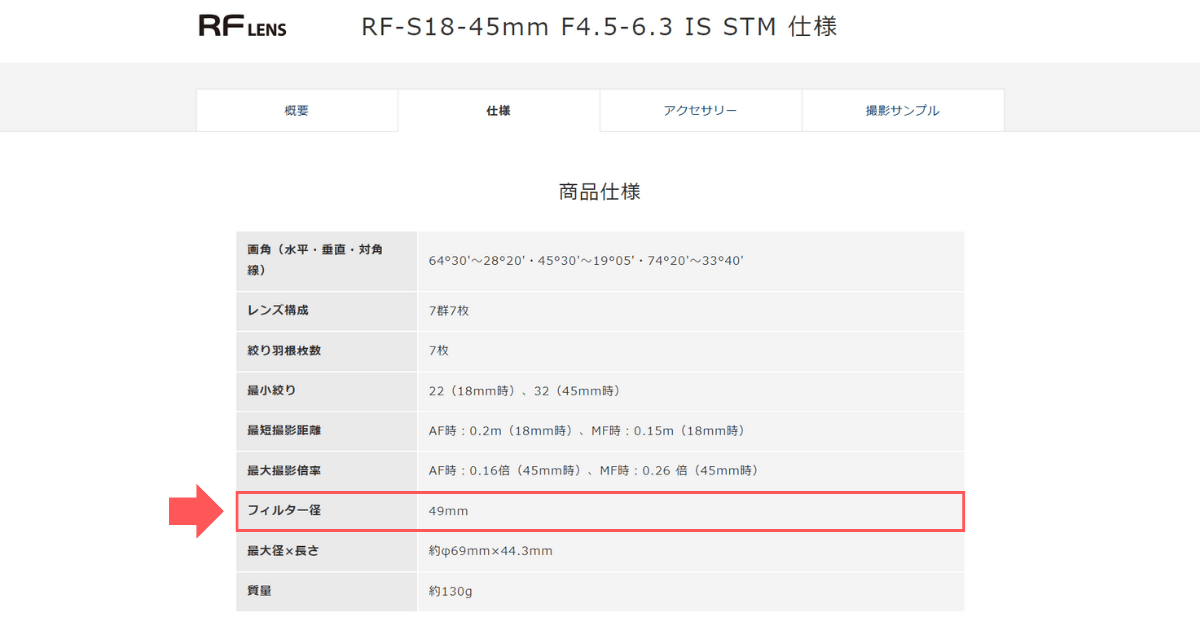Open the 仕様 tab

point(498,110)
